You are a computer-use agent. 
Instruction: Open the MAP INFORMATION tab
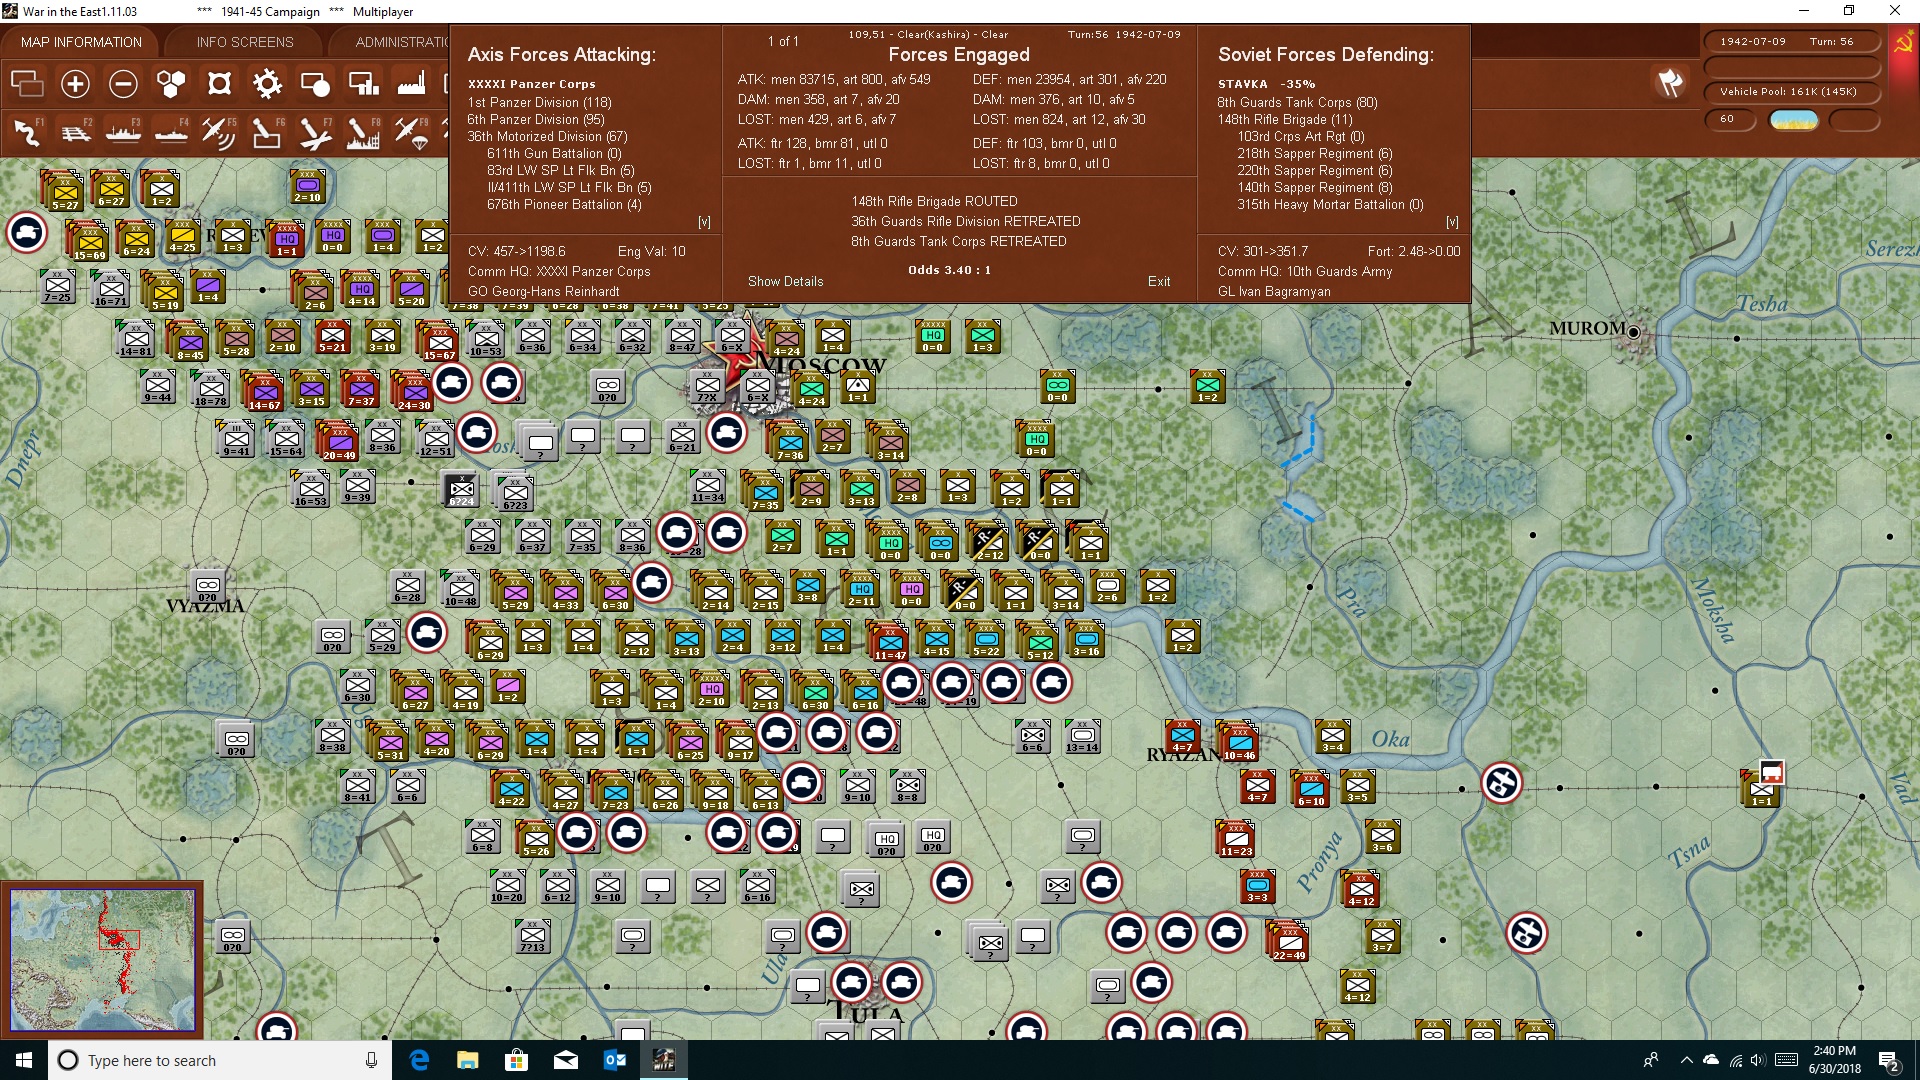(81, 42)
